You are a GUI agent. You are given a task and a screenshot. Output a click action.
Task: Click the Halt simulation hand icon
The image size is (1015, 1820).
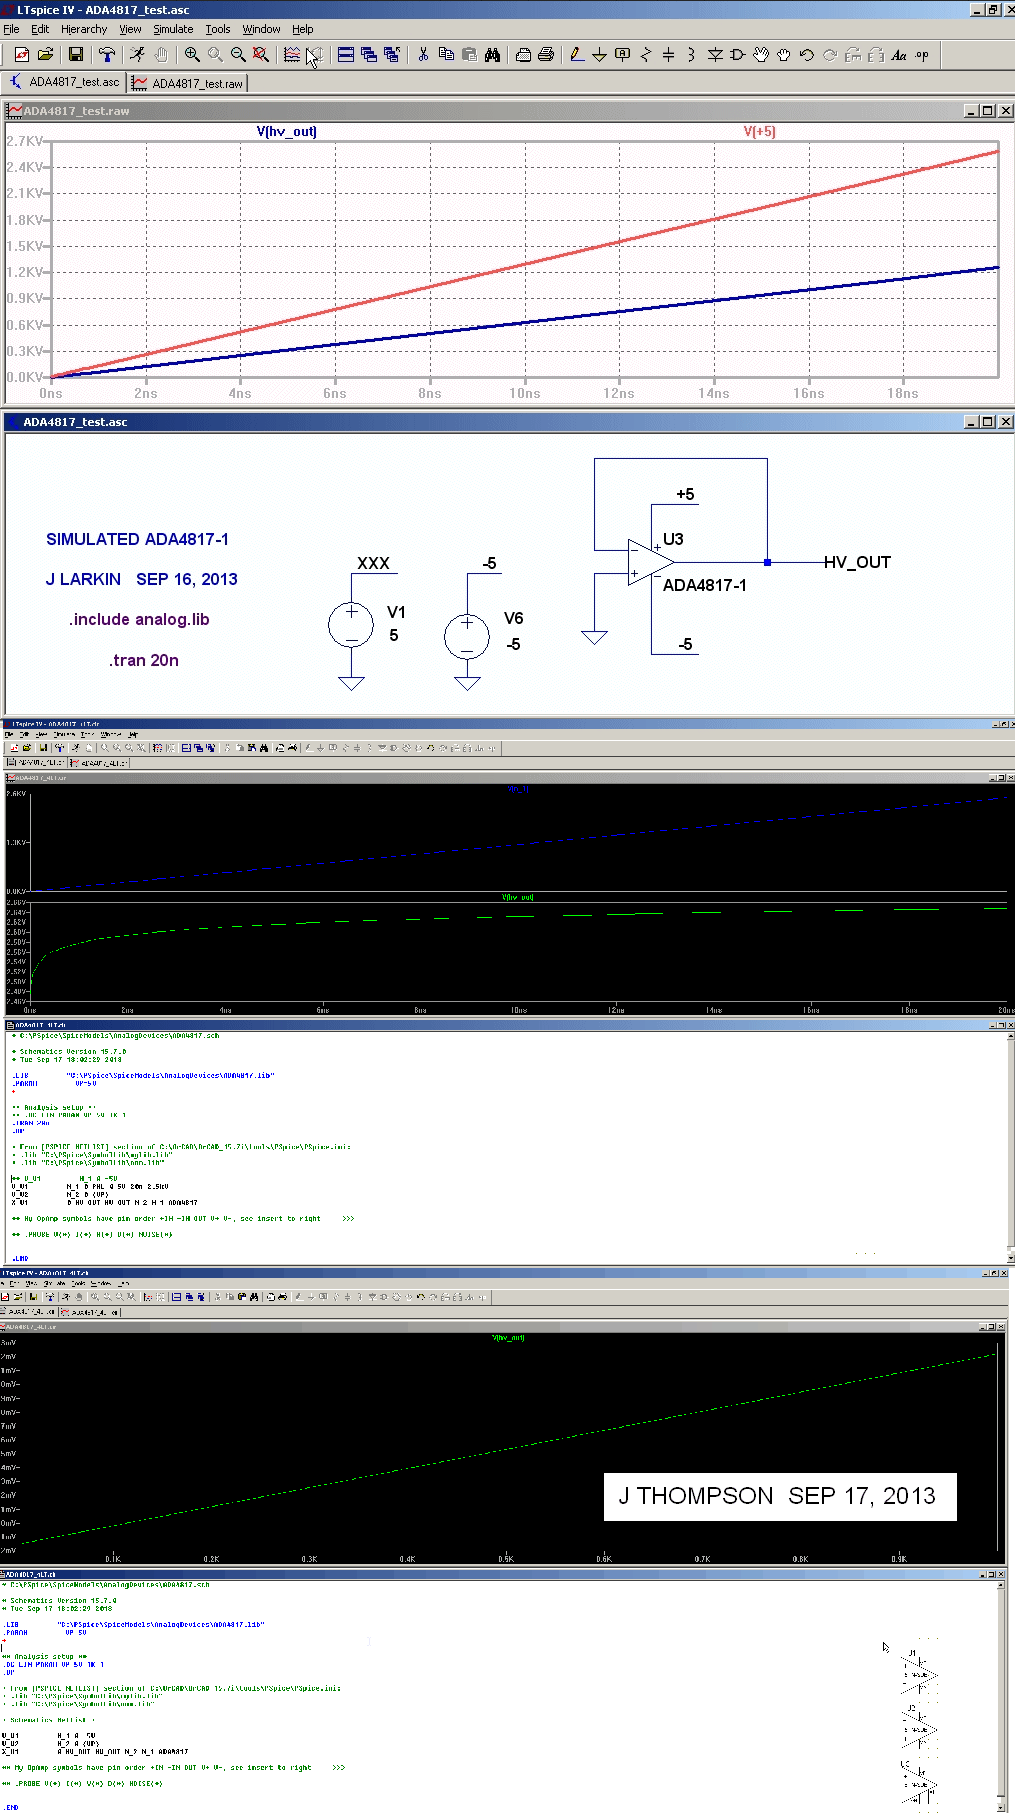coord(160,55)
